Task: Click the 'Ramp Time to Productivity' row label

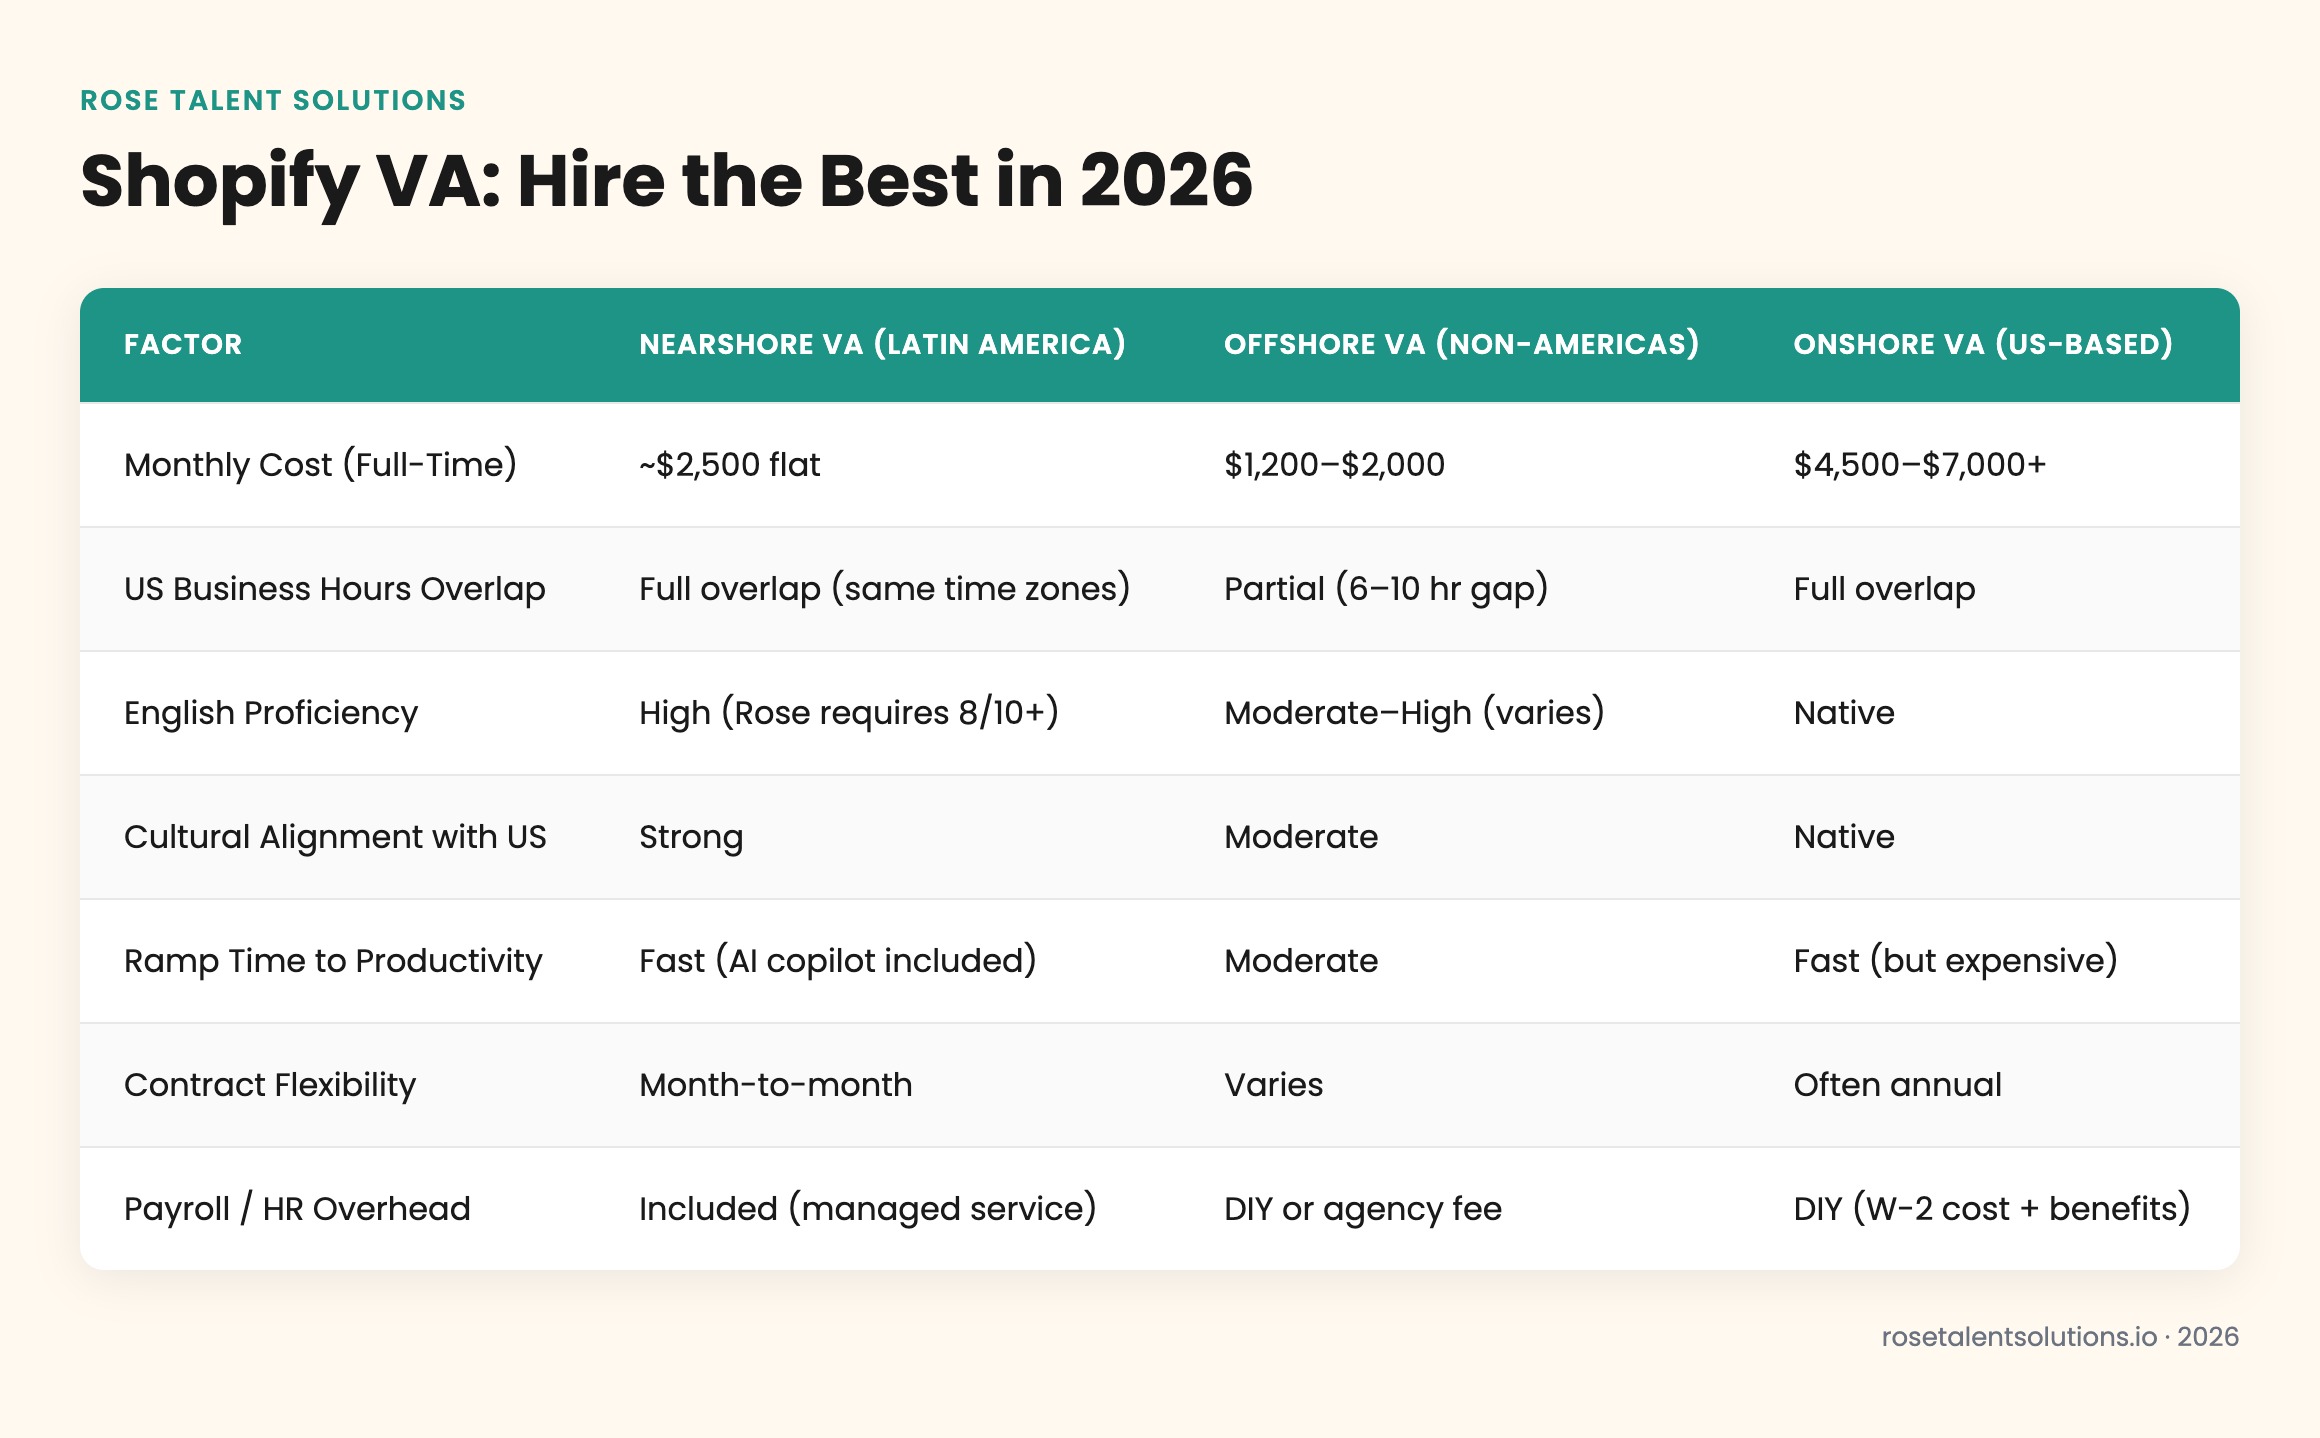Action: click(x=333, y=961)
